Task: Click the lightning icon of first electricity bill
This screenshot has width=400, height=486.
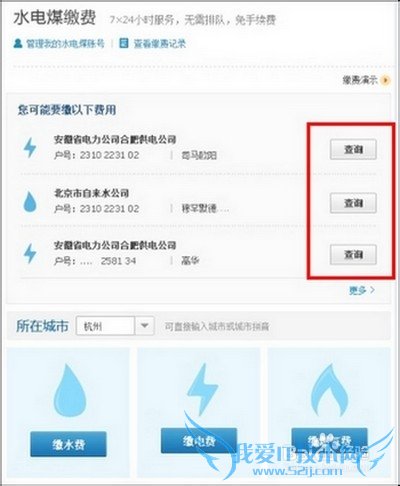Action: 30,147
